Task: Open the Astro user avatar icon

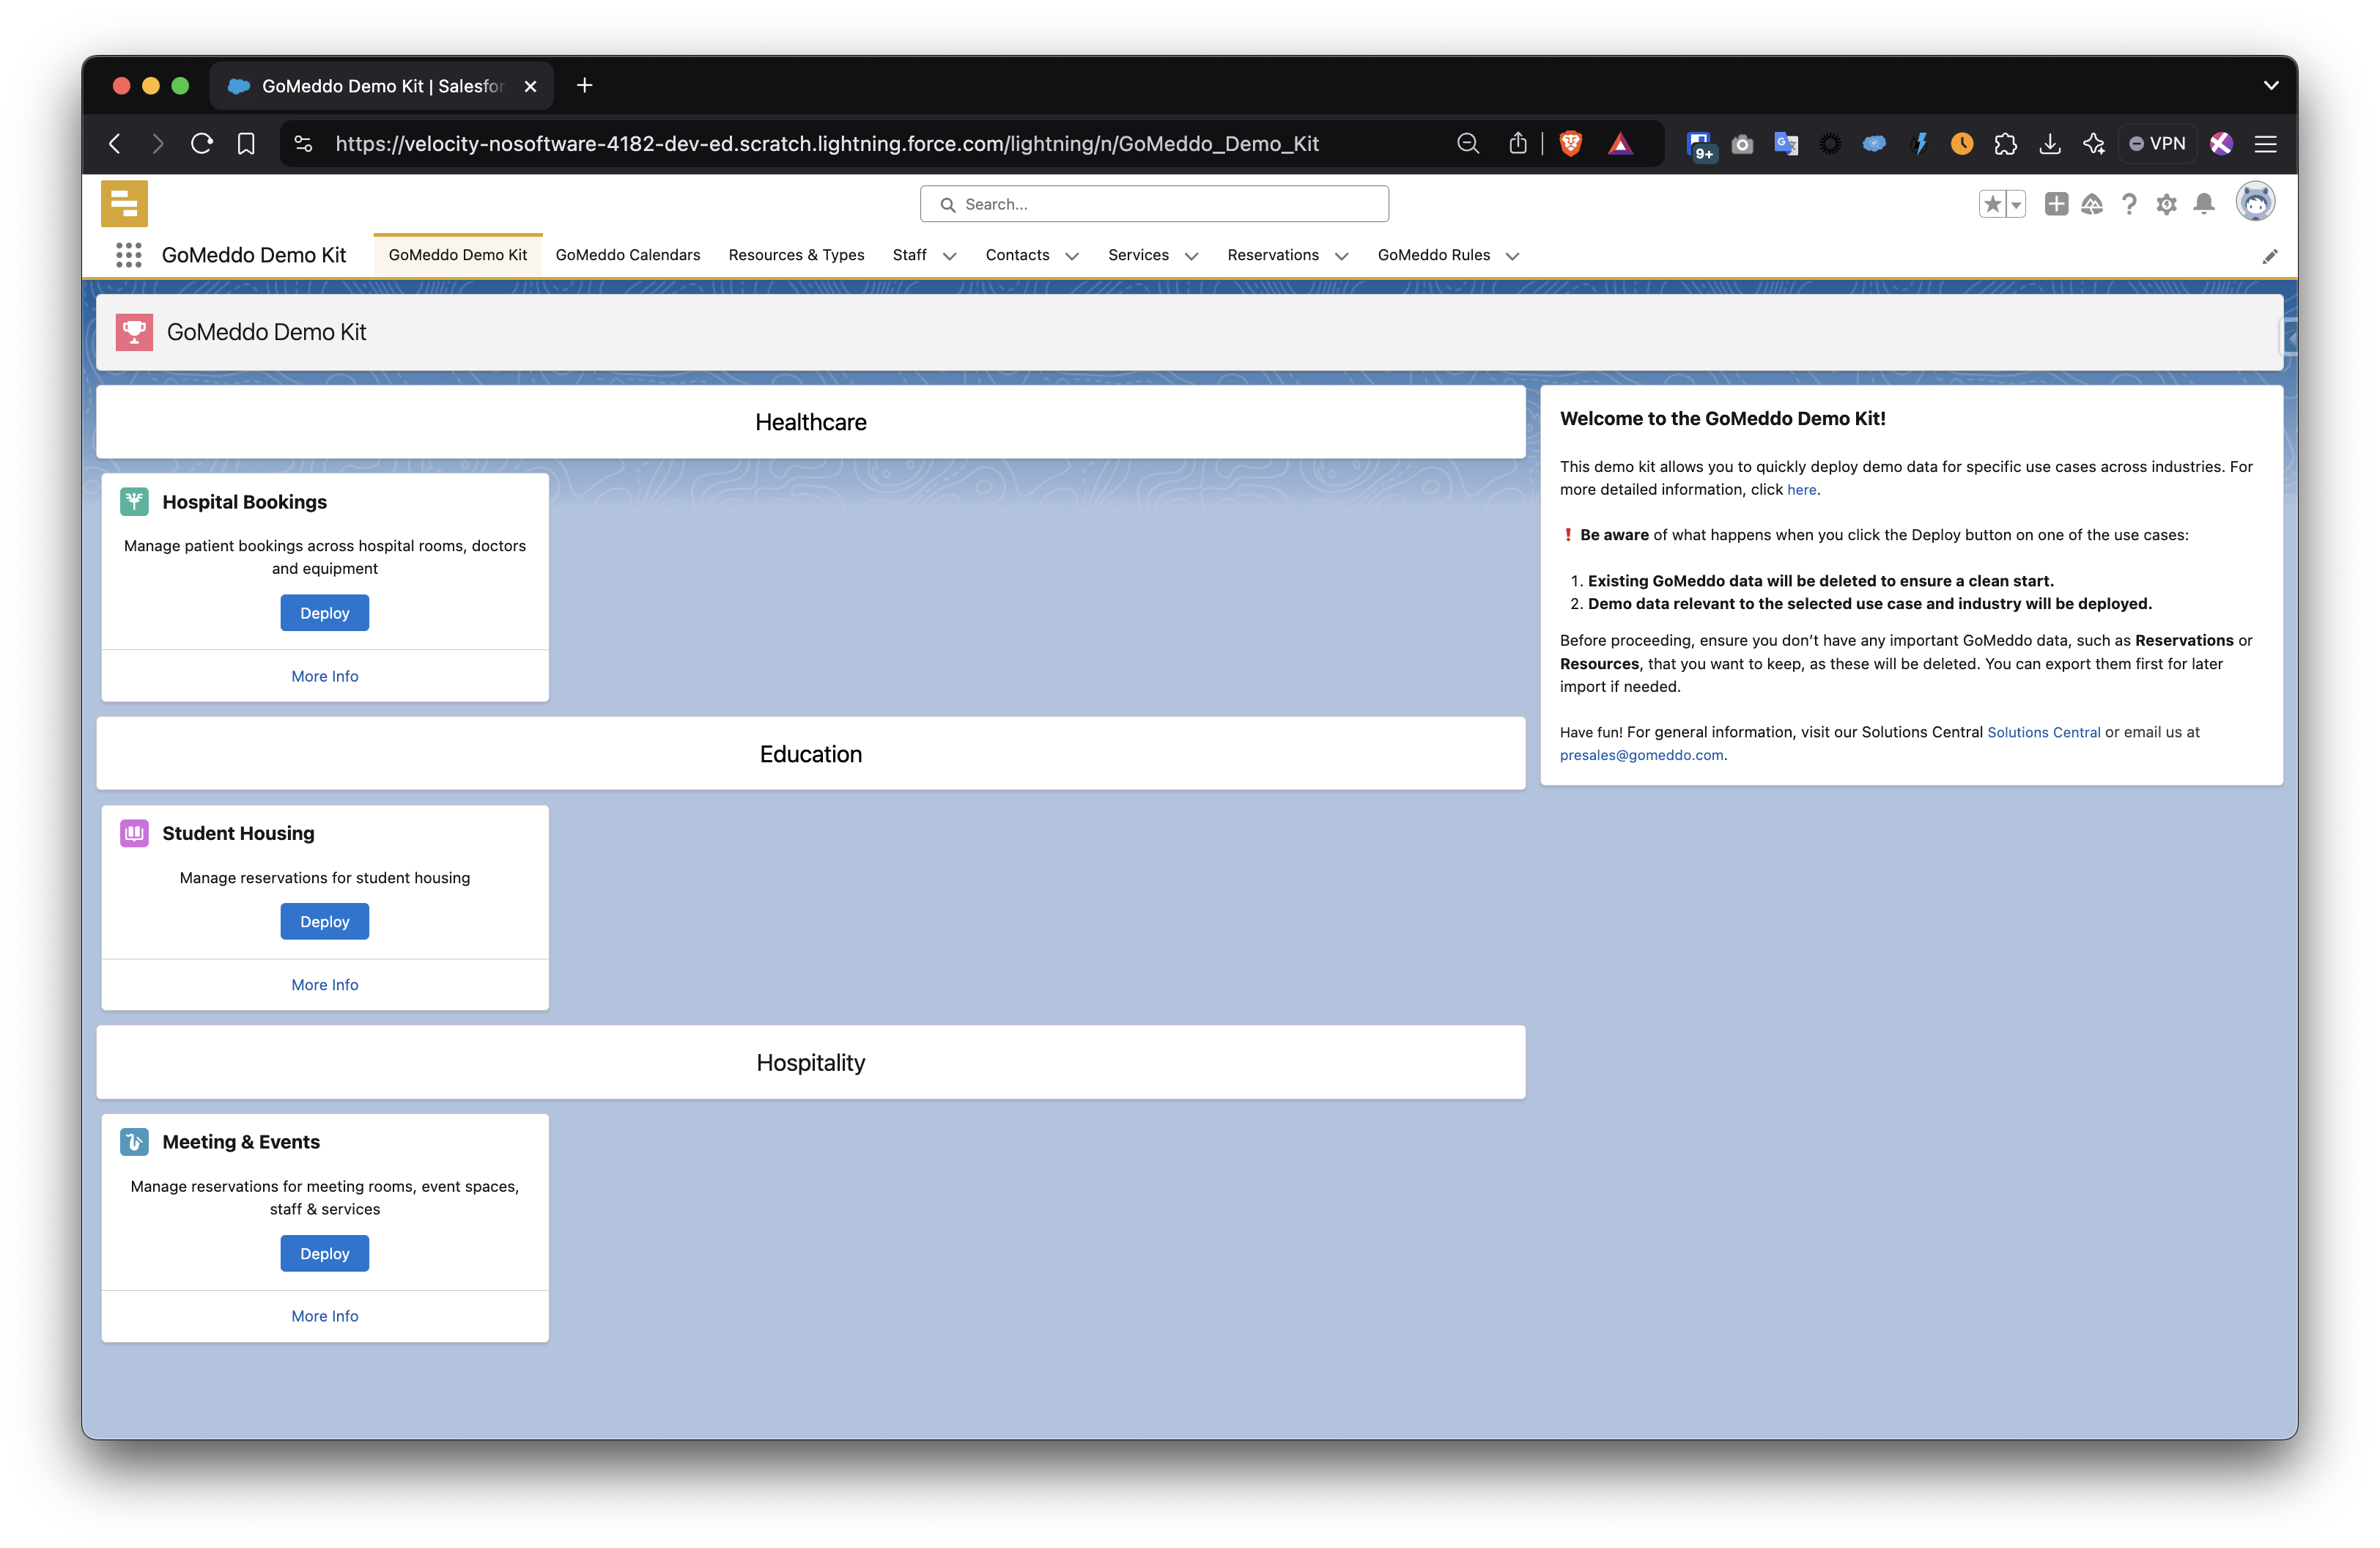Action: point(2255,201)
